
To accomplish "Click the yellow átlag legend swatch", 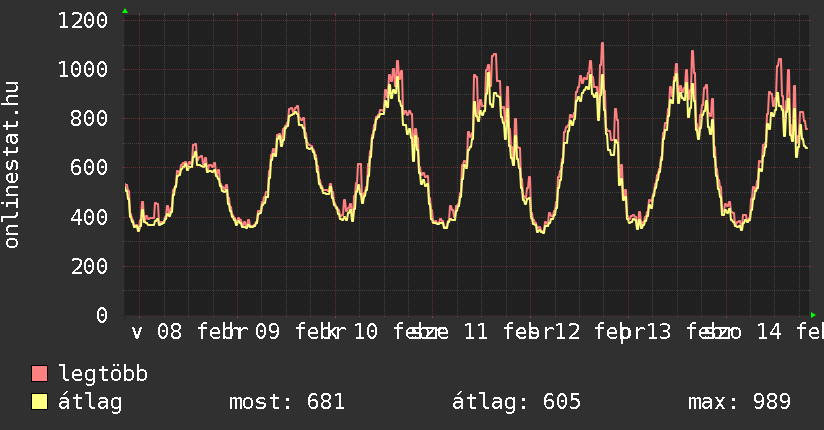I will [40, 402].
